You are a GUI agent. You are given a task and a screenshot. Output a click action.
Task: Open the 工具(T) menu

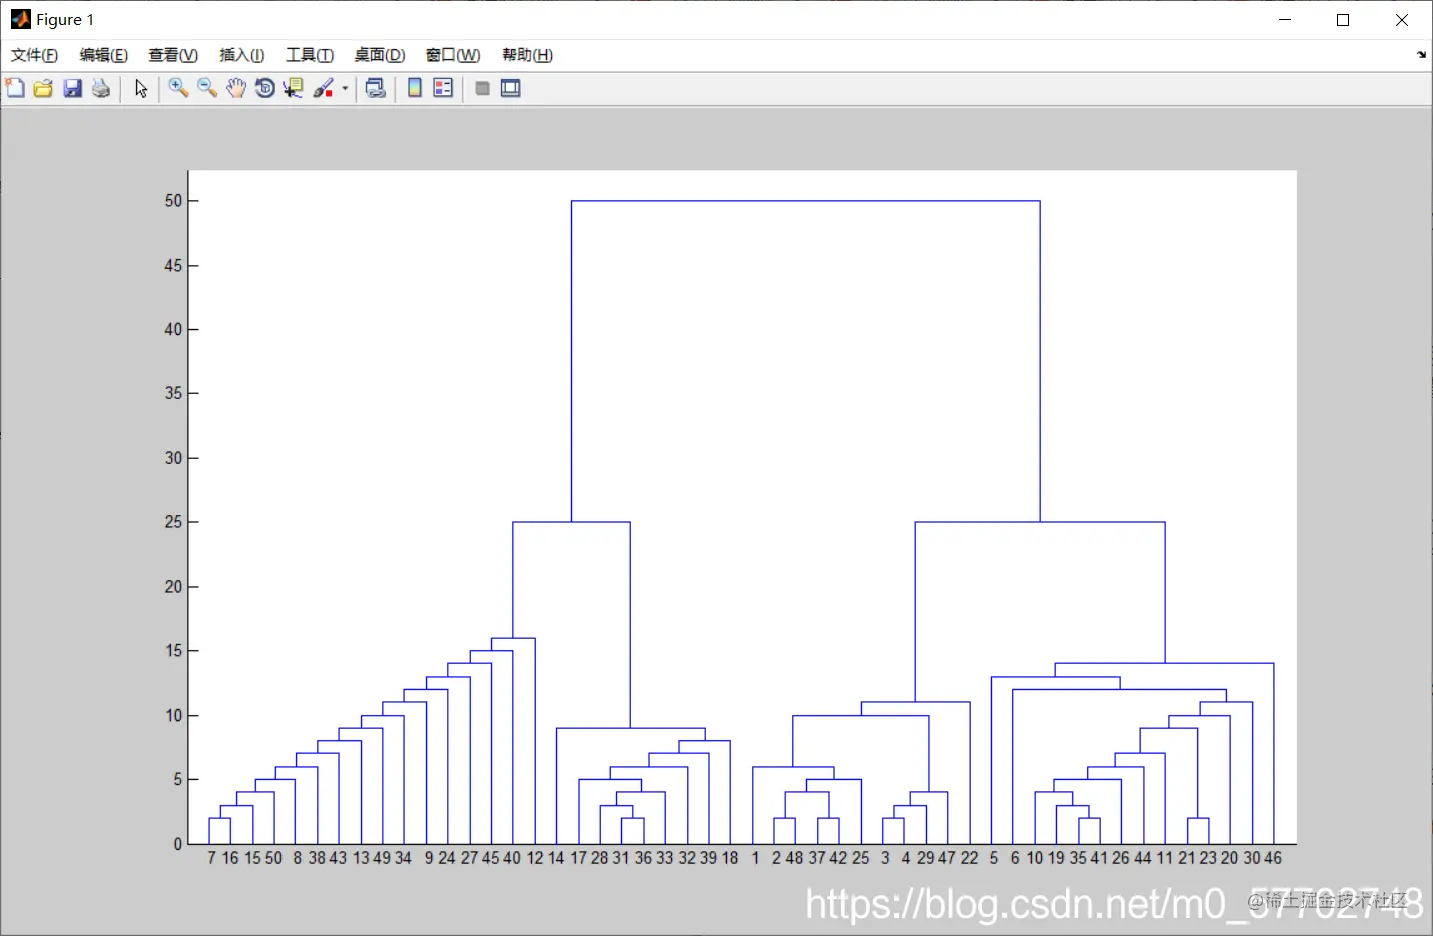[310, 55]
